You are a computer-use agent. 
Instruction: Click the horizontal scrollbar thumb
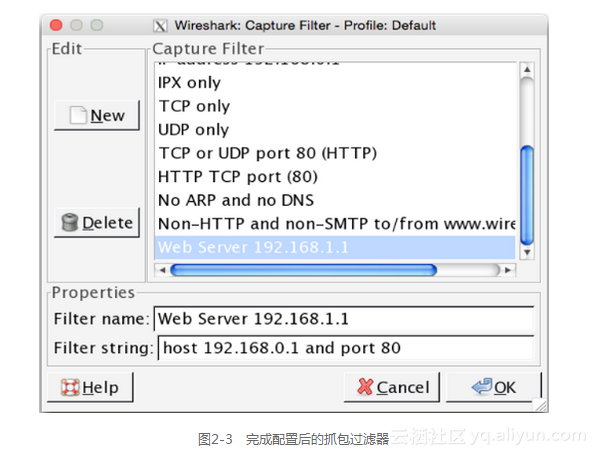(303, 270)
